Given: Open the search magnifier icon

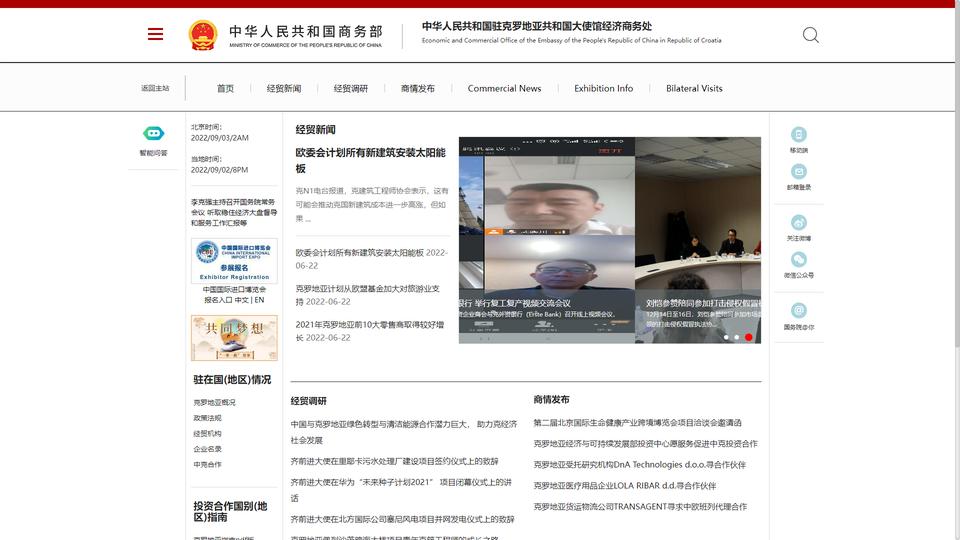Looking at the screenshot, I should pos(811,35).
